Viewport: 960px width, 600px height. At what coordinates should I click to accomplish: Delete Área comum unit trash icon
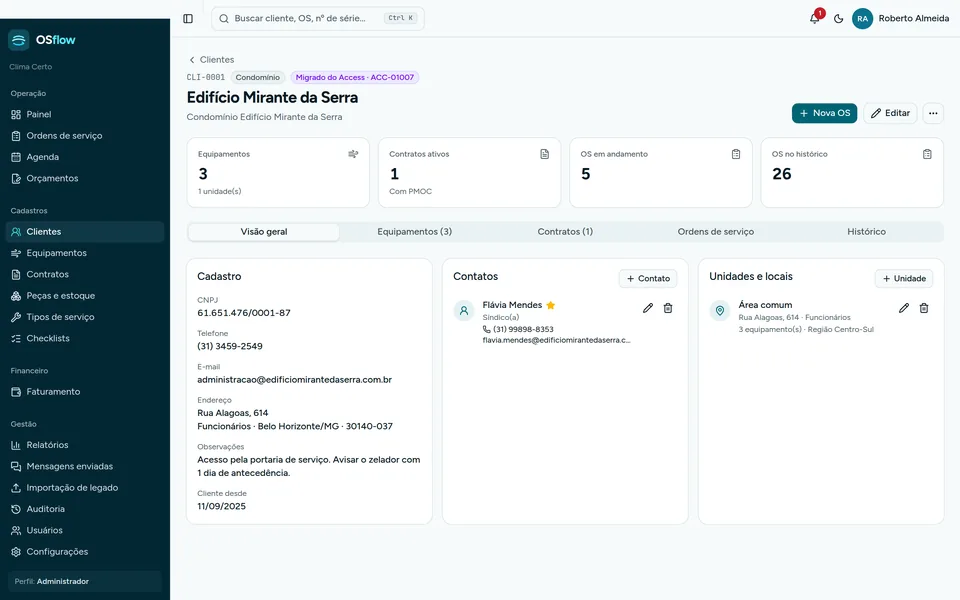click(x=924, y=308)
